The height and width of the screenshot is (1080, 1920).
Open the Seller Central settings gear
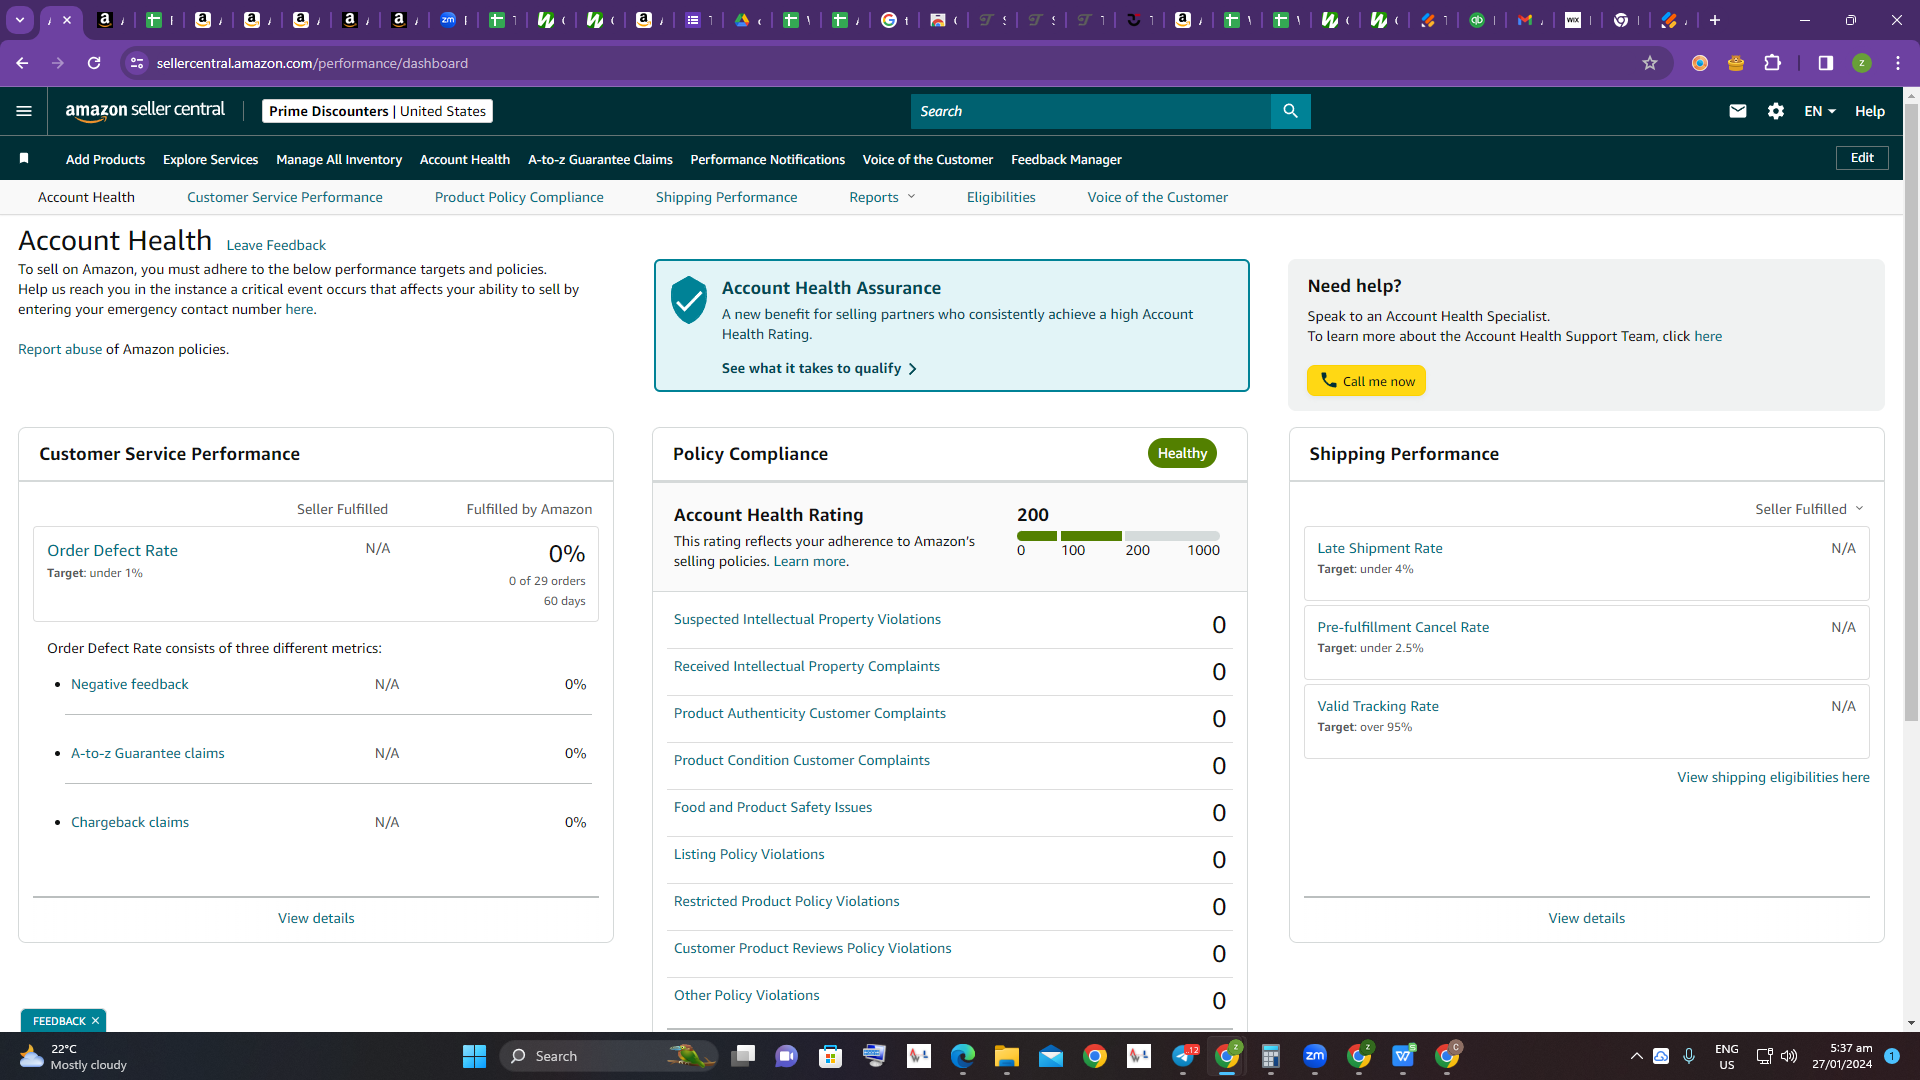(1776, 111)
